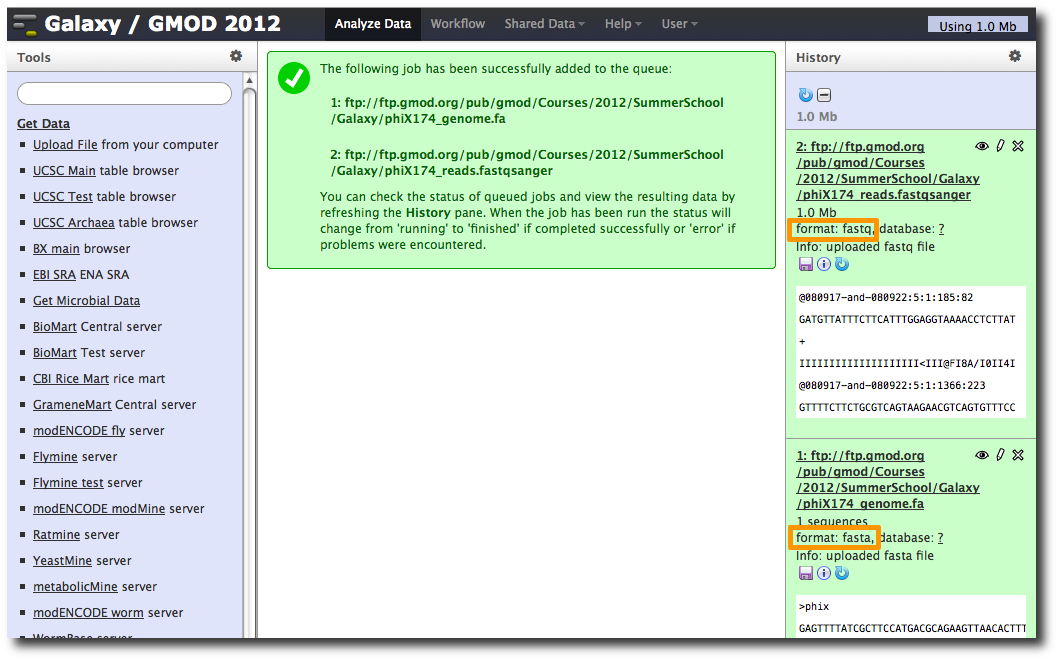Open modENCODE modMine server link

coord(99,508)
